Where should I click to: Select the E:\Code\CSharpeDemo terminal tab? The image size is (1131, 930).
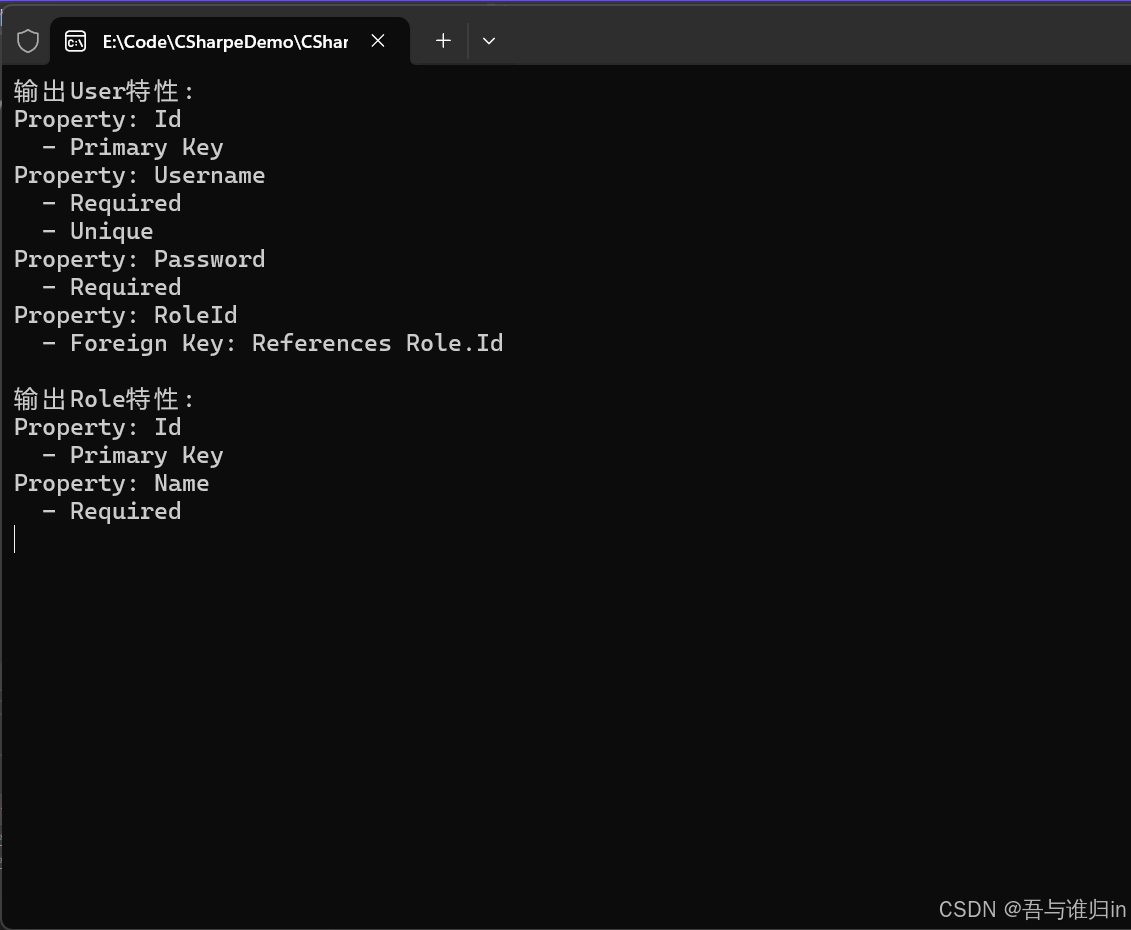coord(229,41)
